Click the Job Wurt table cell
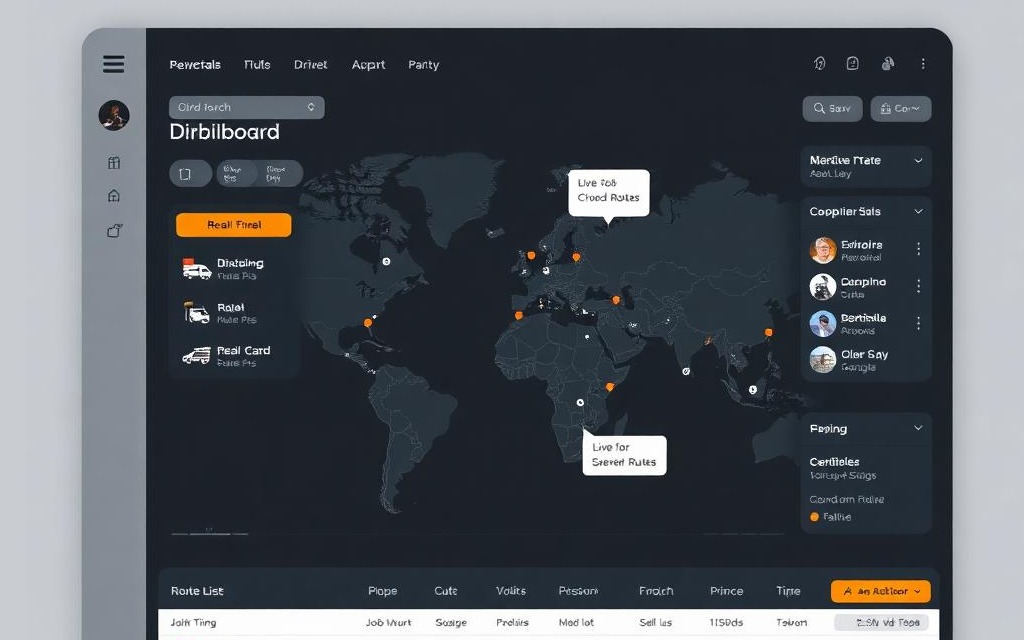 (x=389, y=622)
